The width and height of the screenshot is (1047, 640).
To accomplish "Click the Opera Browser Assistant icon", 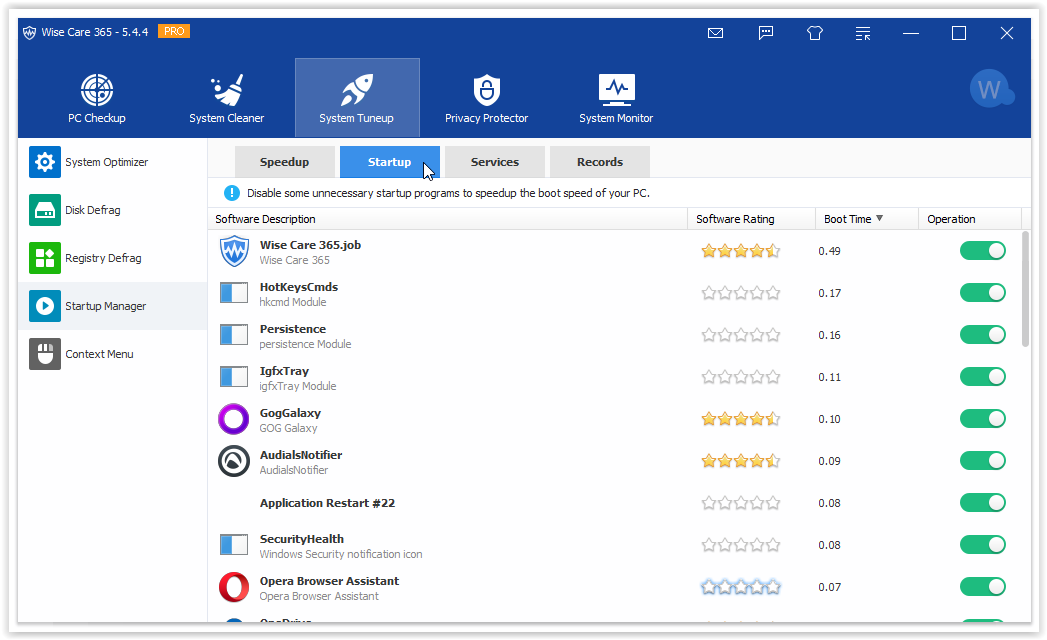I will coord(234,587).
